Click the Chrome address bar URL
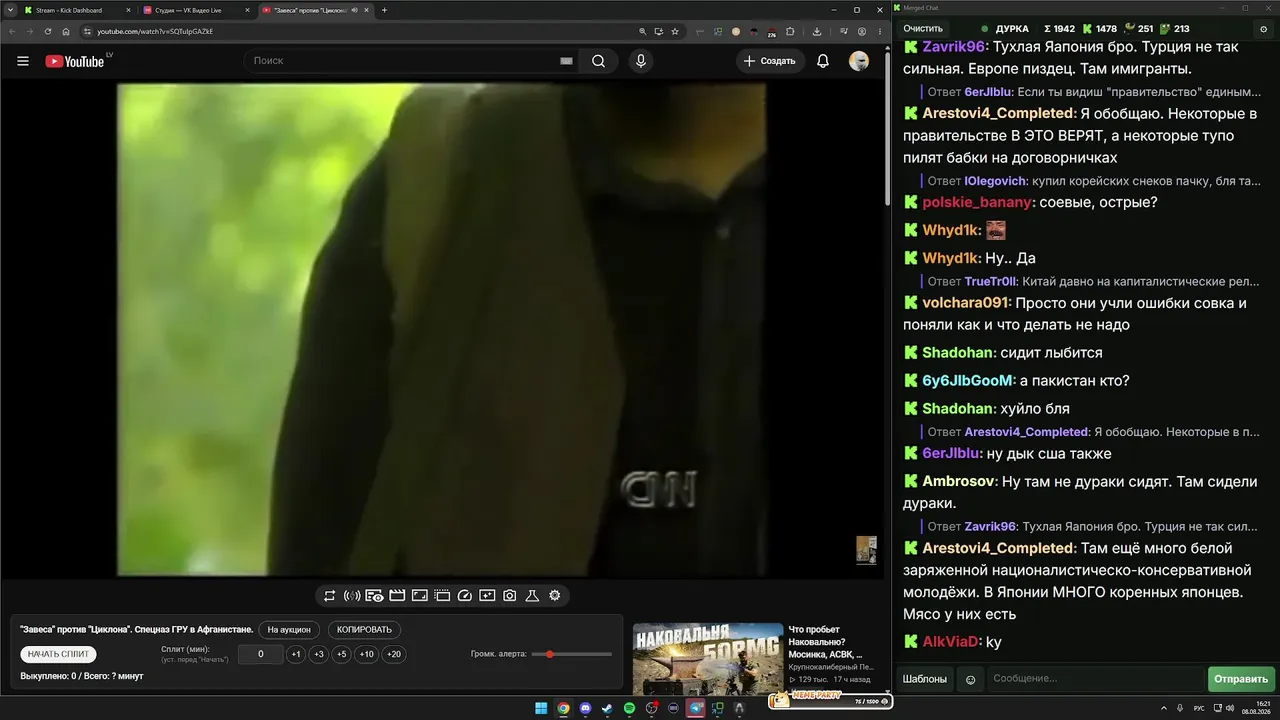The image size is (1280, 720). point(155,31)
